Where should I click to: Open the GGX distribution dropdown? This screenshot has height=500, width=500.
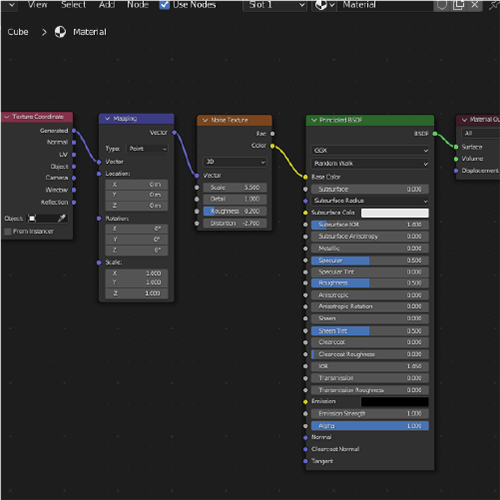tap(370, 151)
